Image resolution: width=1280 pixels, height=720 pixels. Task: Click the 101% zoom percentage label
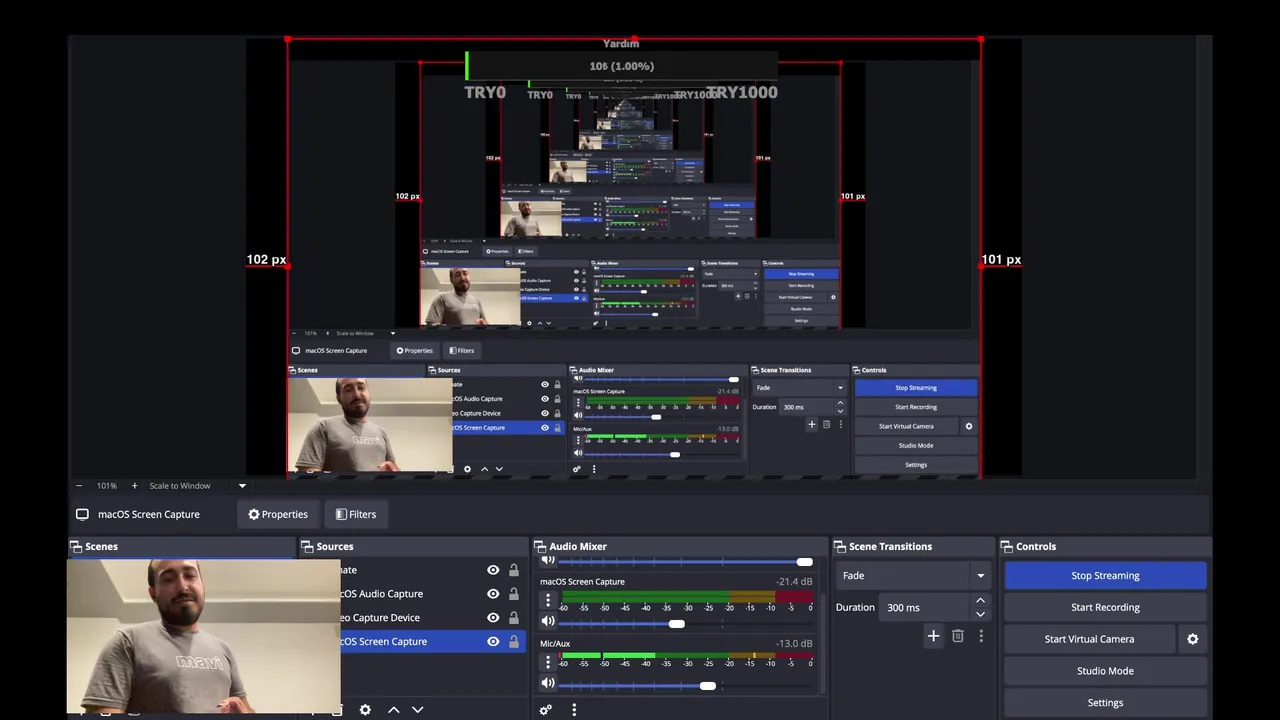pos(107,486)
